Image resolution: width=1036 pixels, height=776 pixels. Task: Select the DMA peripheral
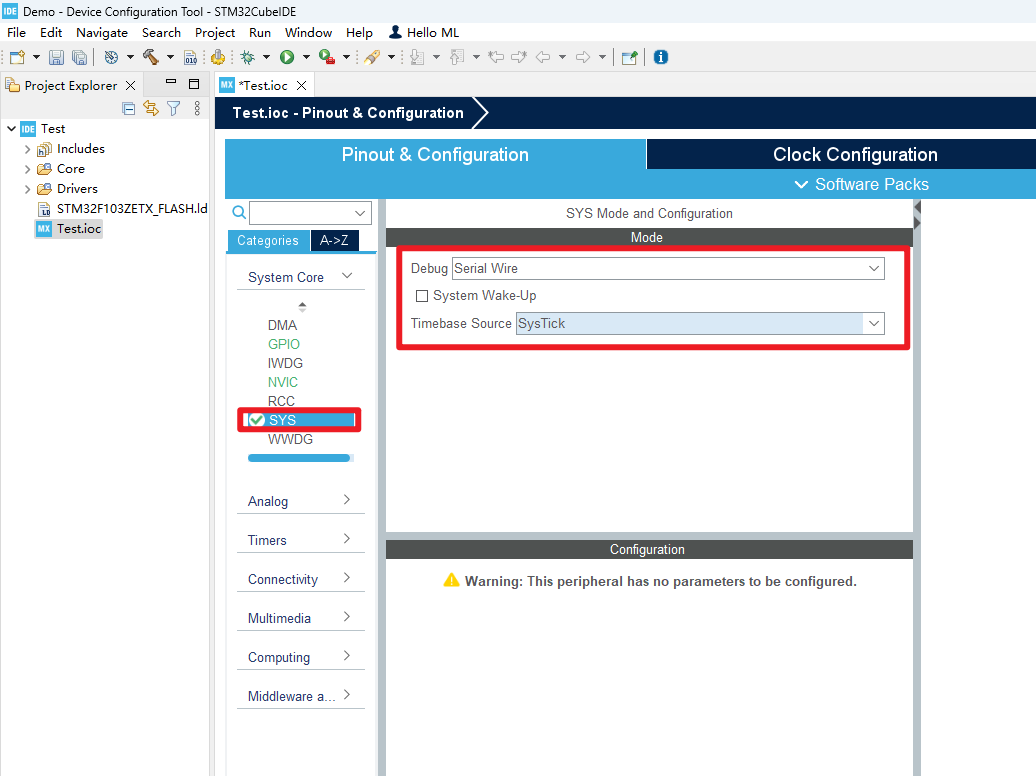282,325
